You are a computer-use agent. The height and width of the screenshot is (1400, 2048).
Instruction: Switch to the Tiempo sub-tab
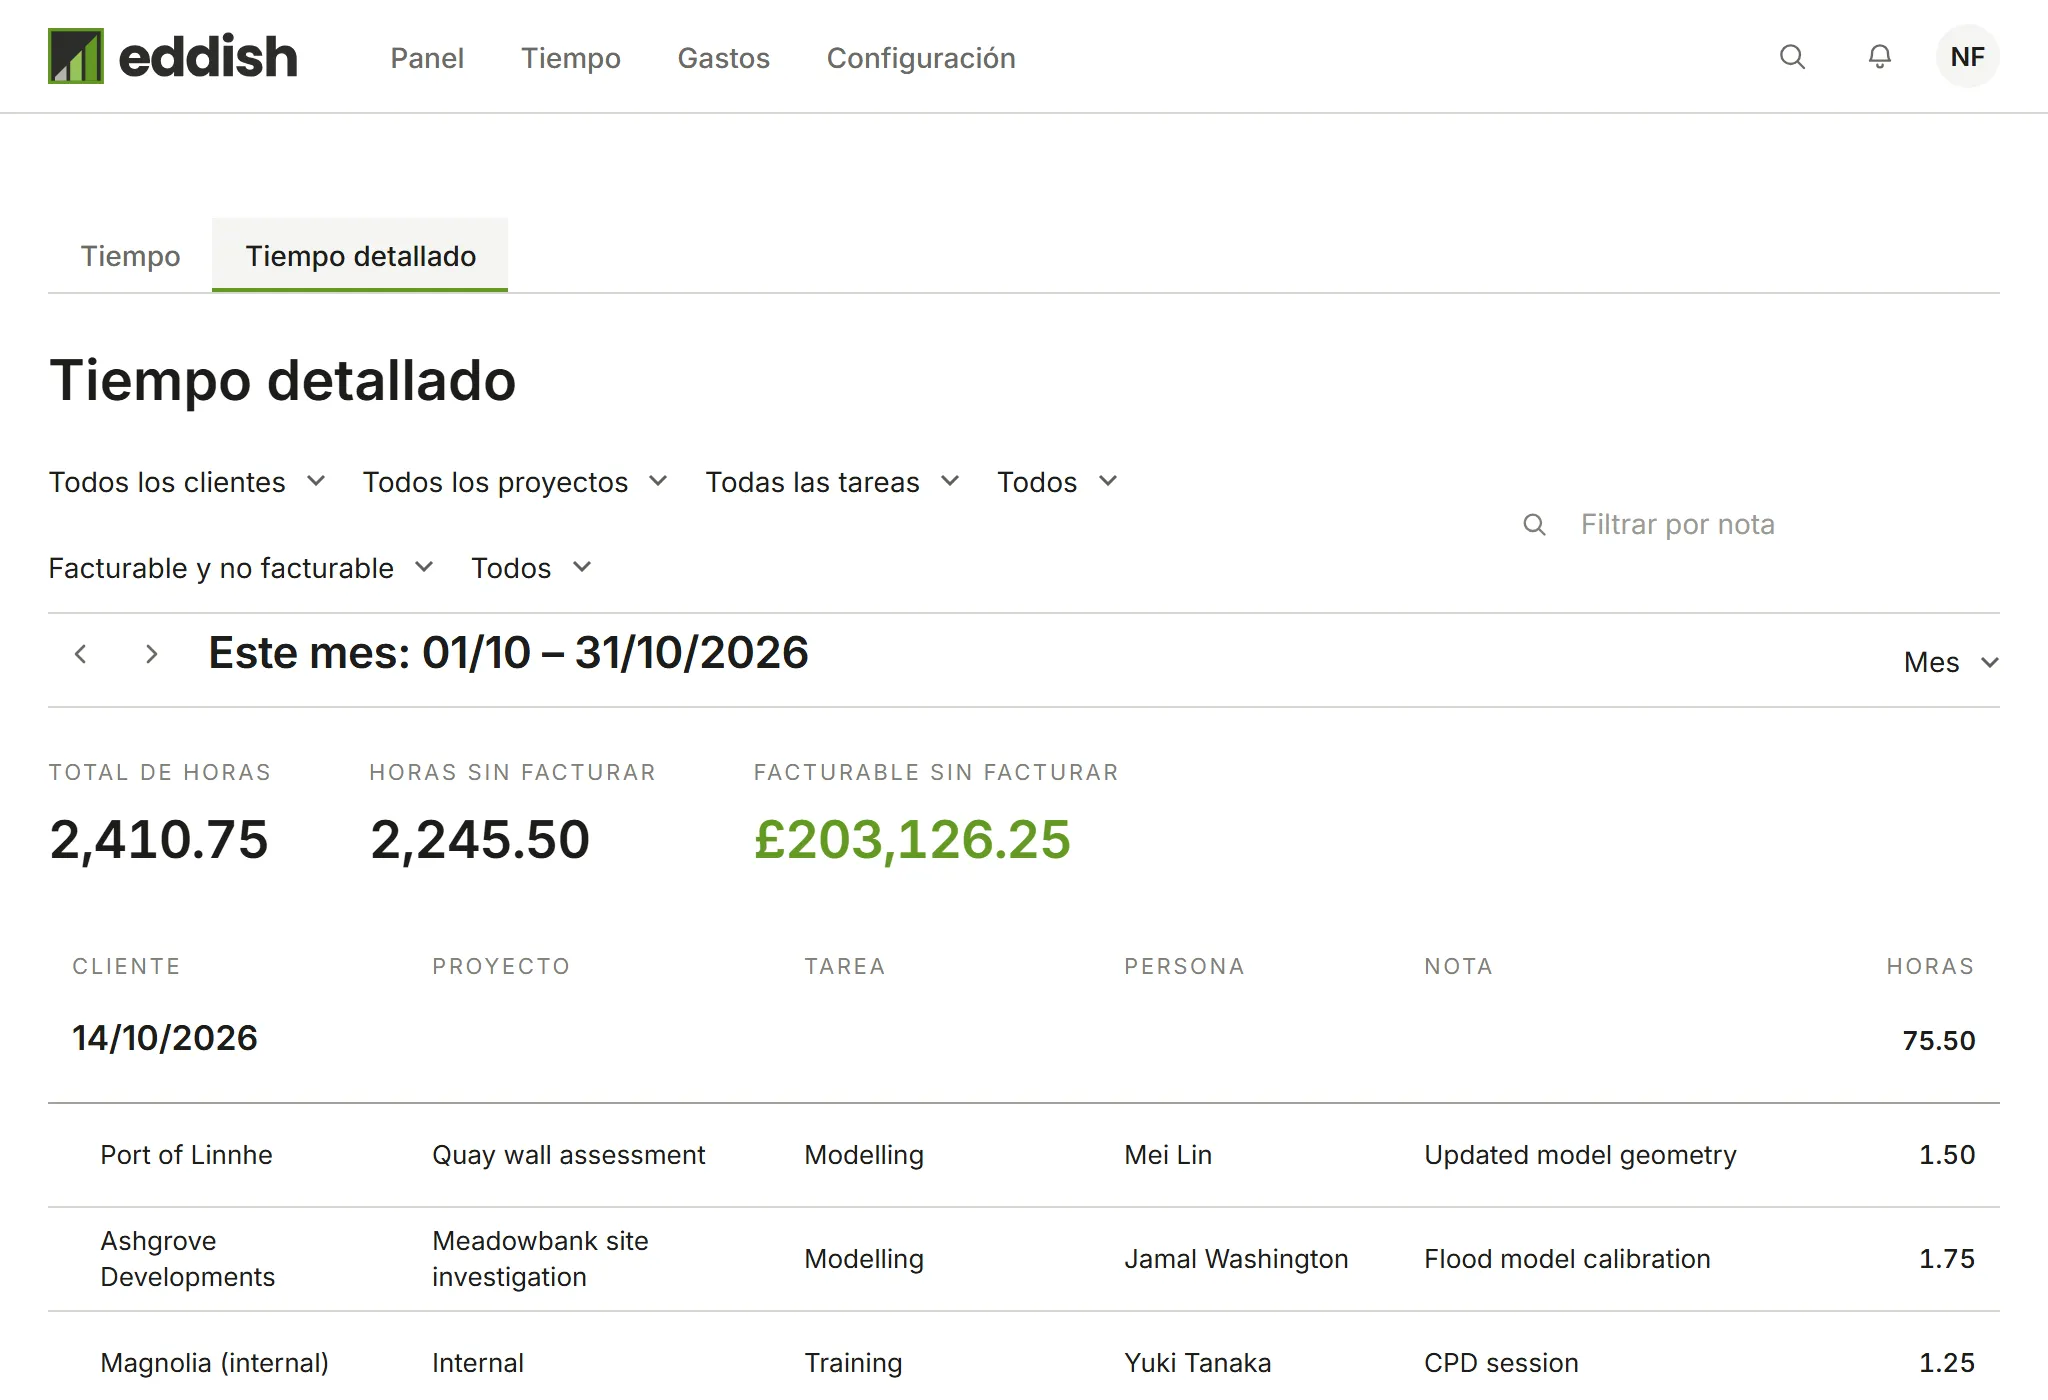click(130, 256)
